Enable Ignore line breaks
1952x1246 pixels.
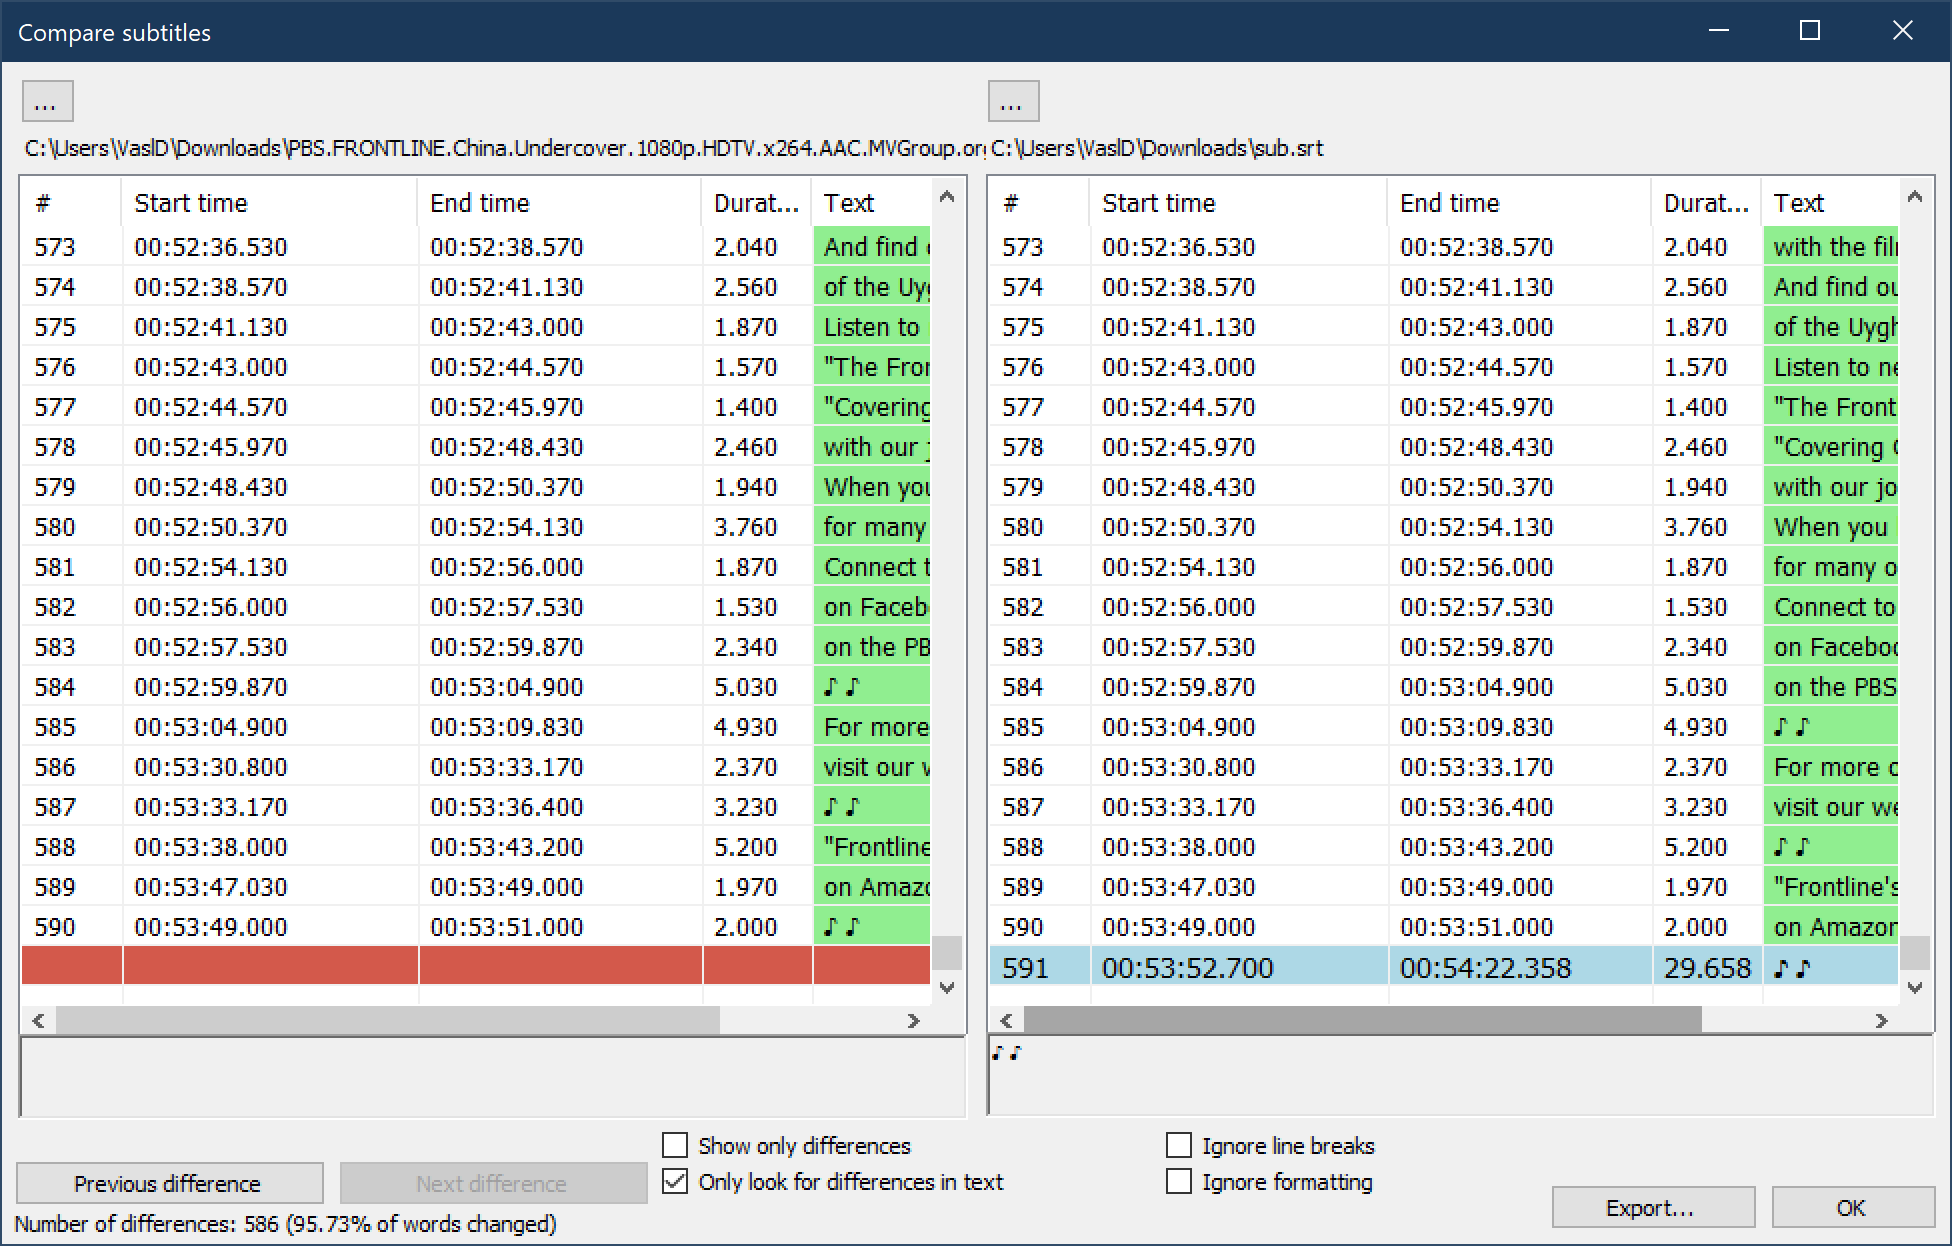pos(1178,1145)
